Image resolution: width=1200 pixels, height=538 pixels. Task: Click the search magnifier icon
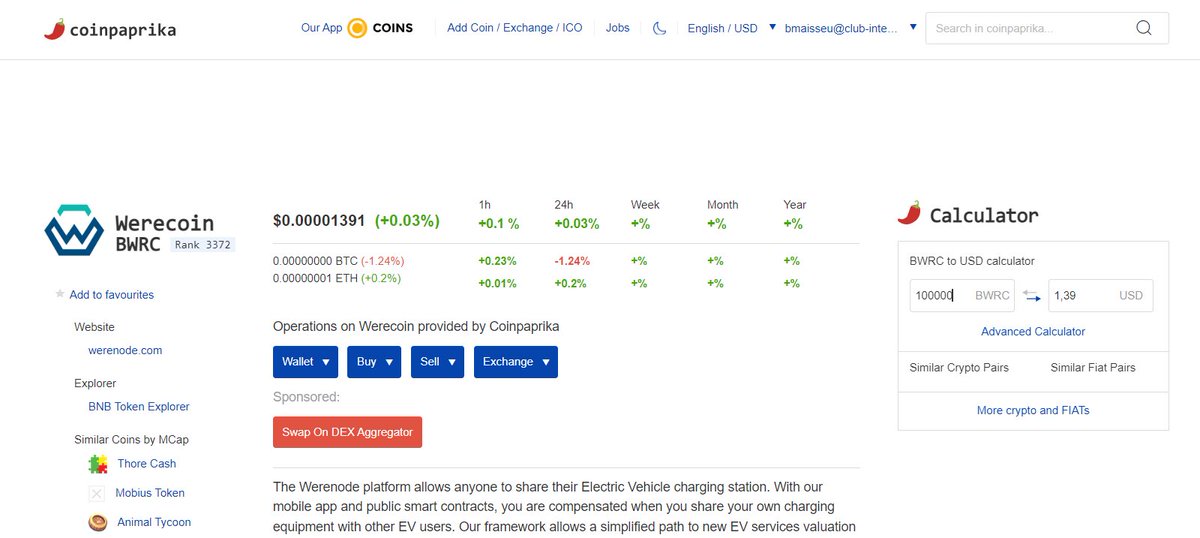pos(1144,28)
